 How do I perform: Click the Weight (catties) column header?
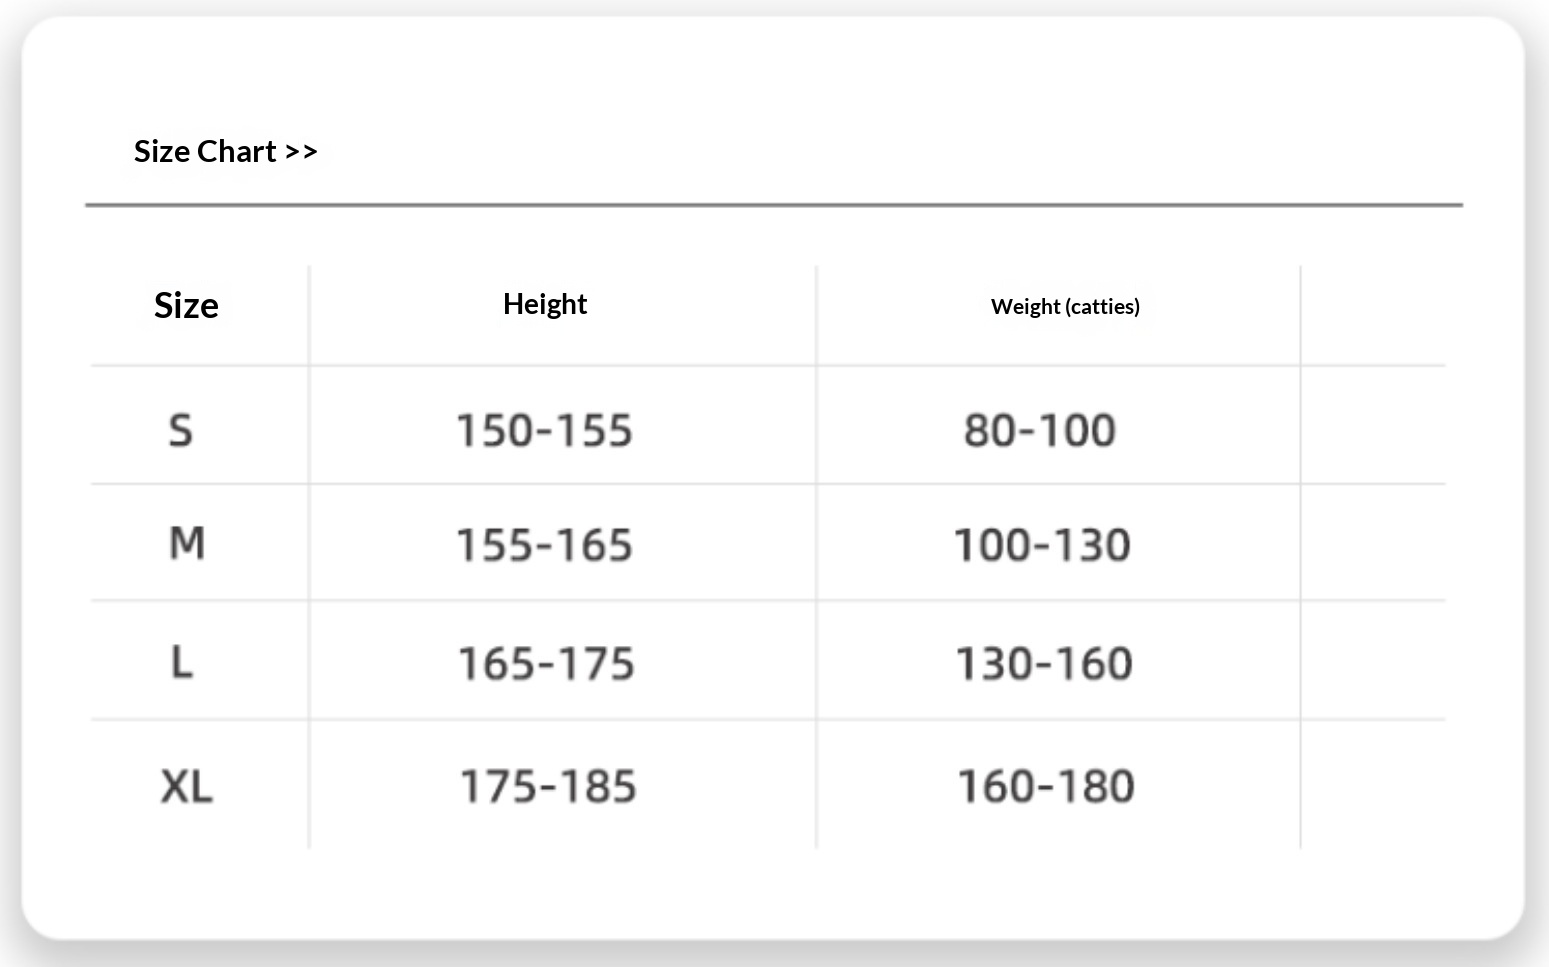(x=1065, y=306)
